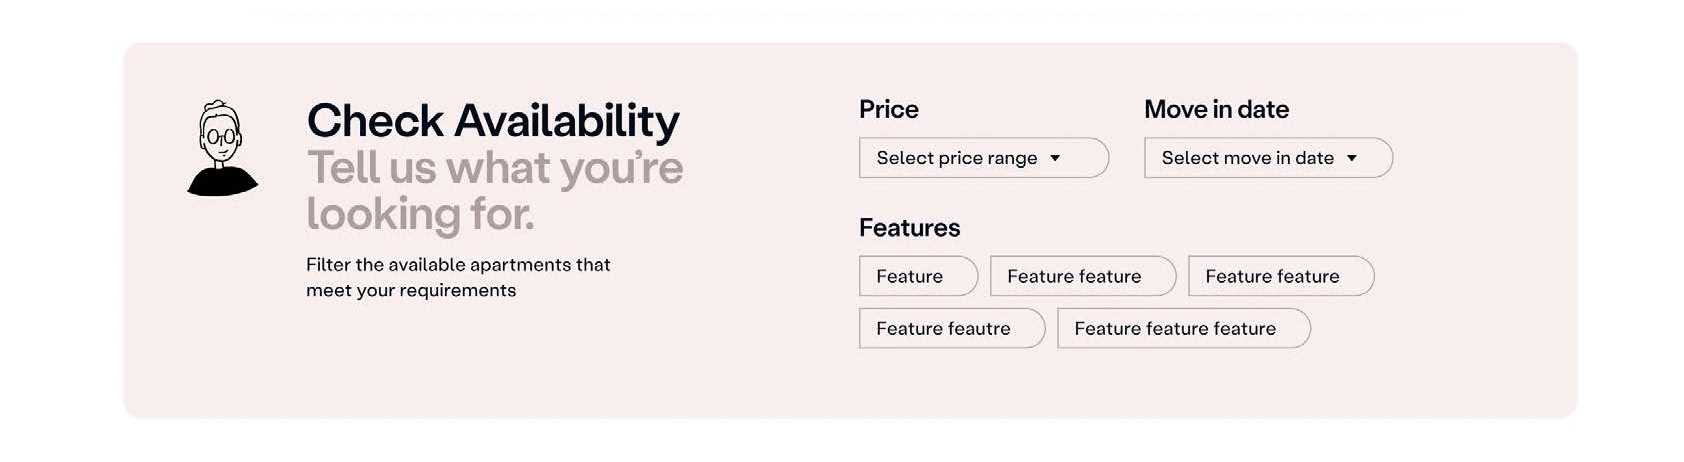Click the 'Features' section heading
1684x462 pixels.
click(909, 228)
